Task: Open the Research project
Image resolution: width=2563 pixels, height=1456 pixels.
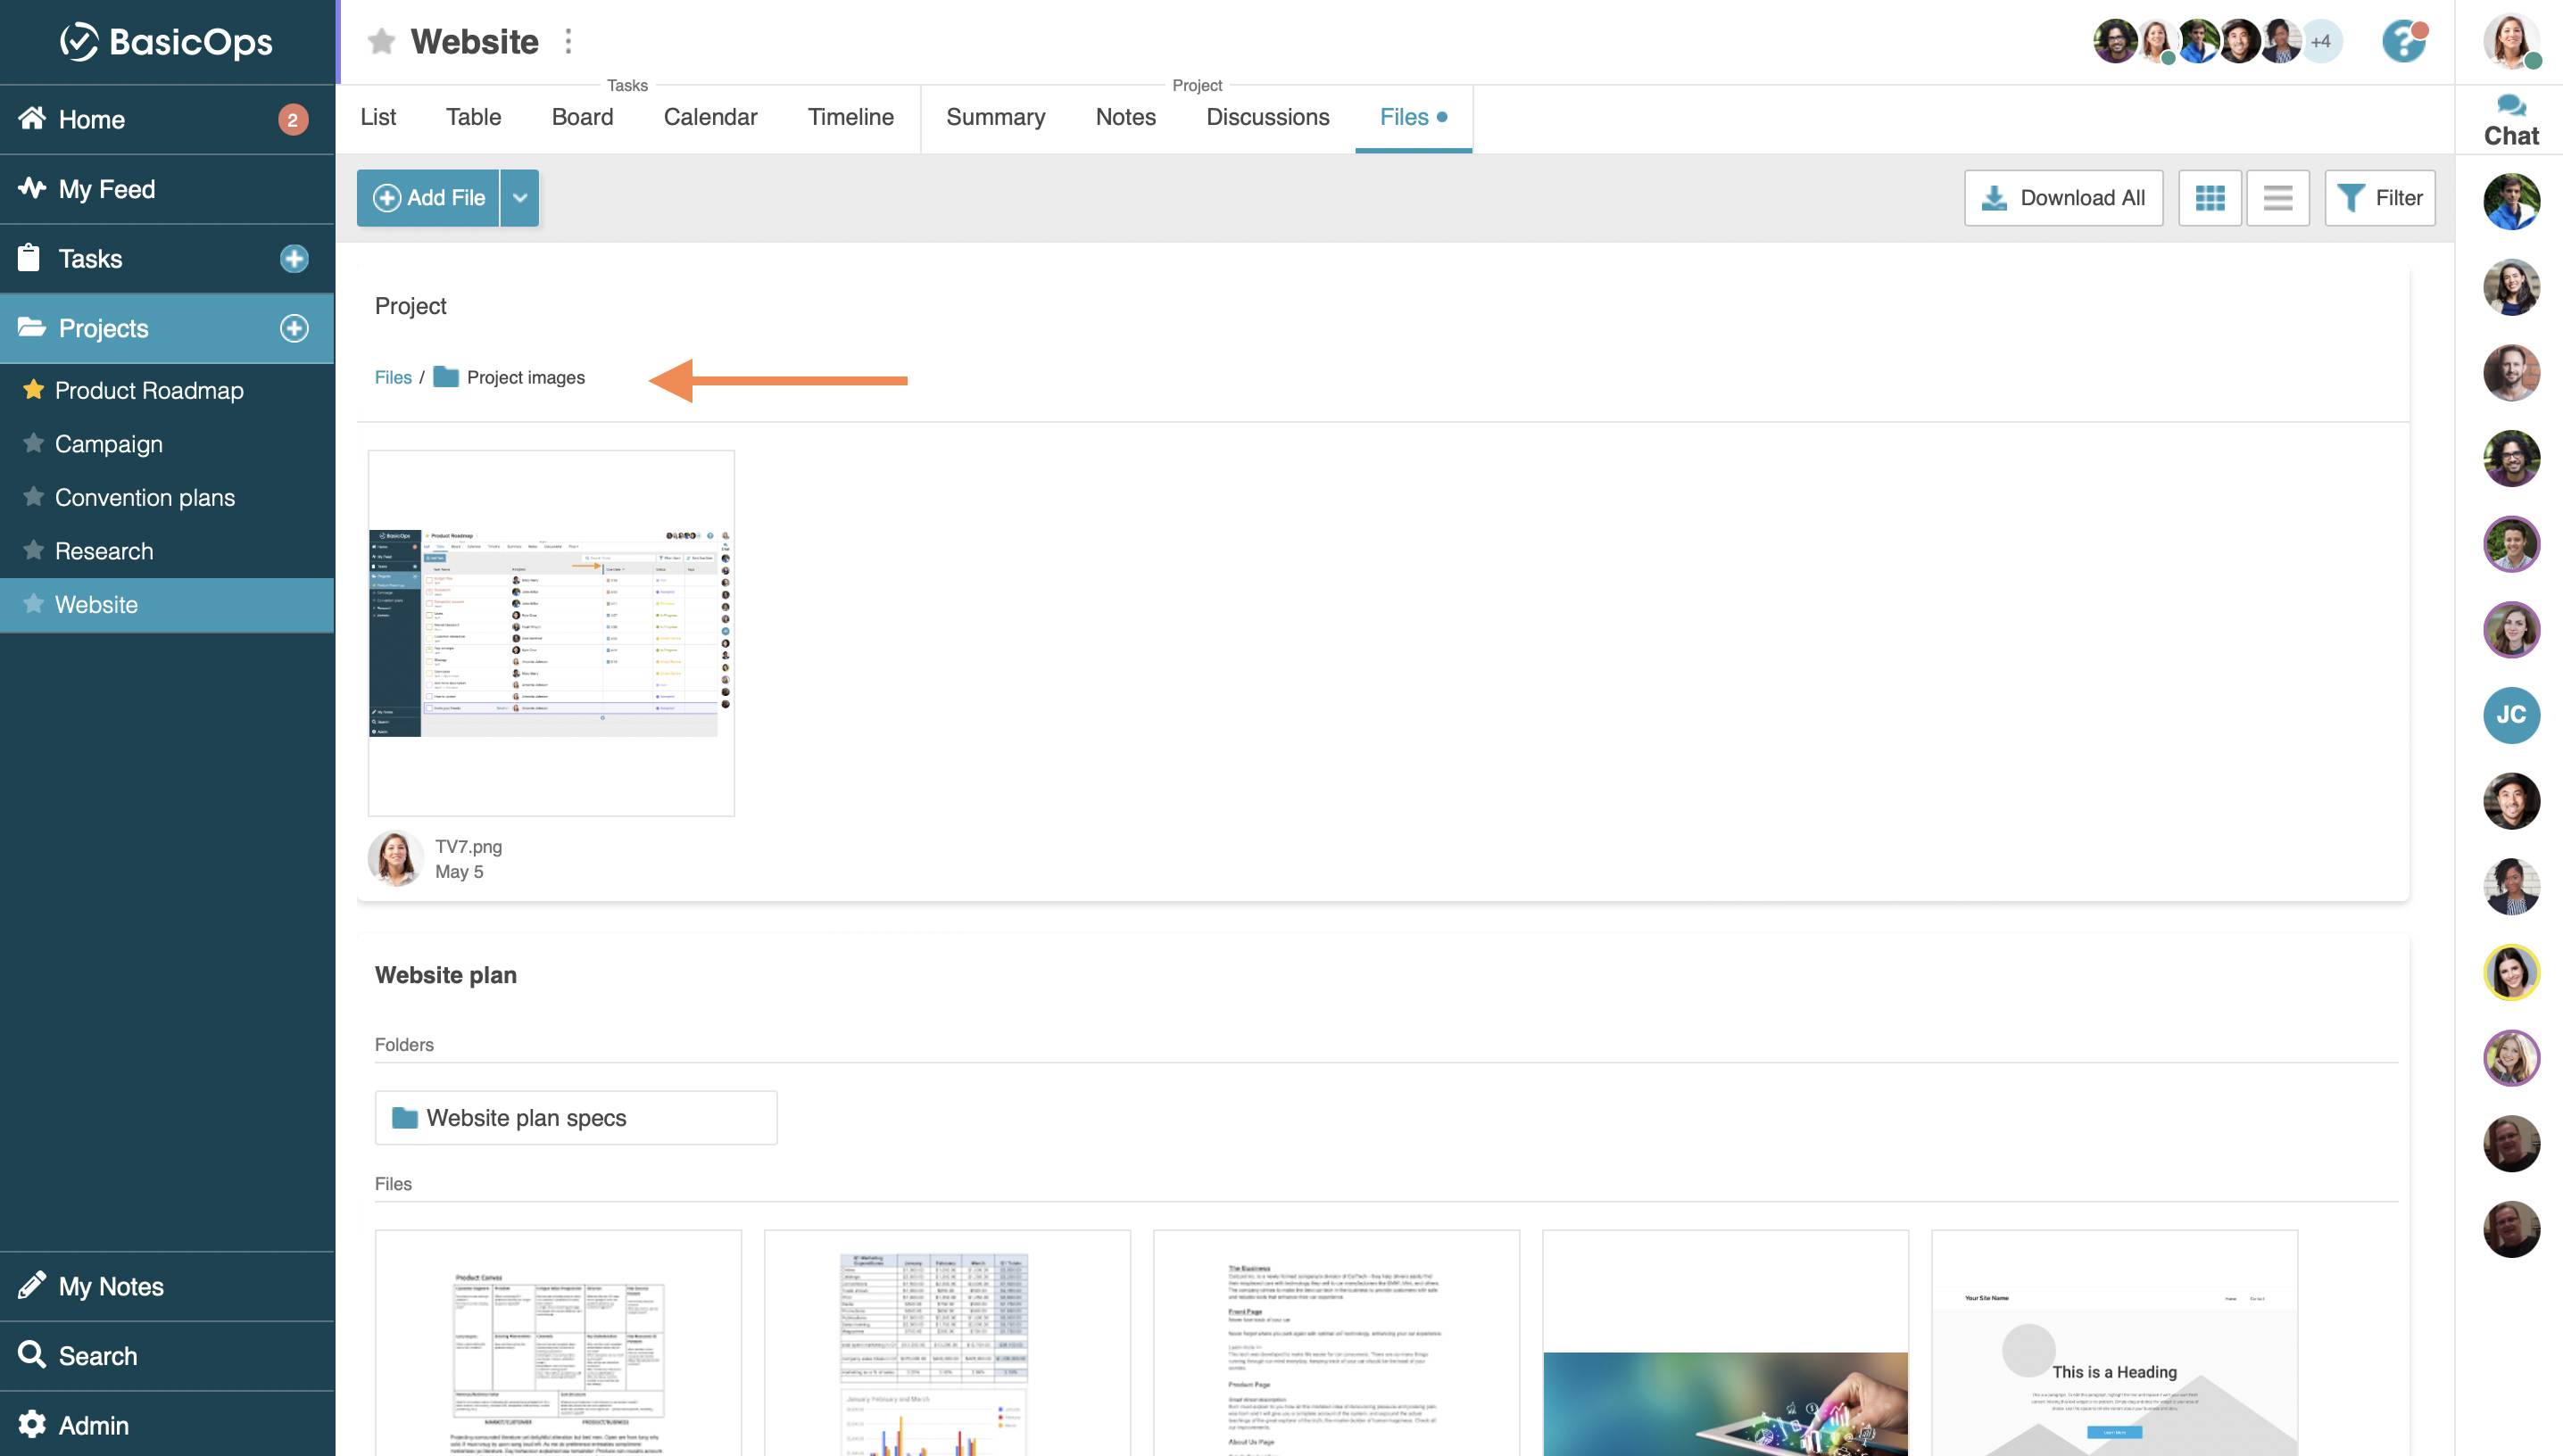Action: click(x=104, y=551)
